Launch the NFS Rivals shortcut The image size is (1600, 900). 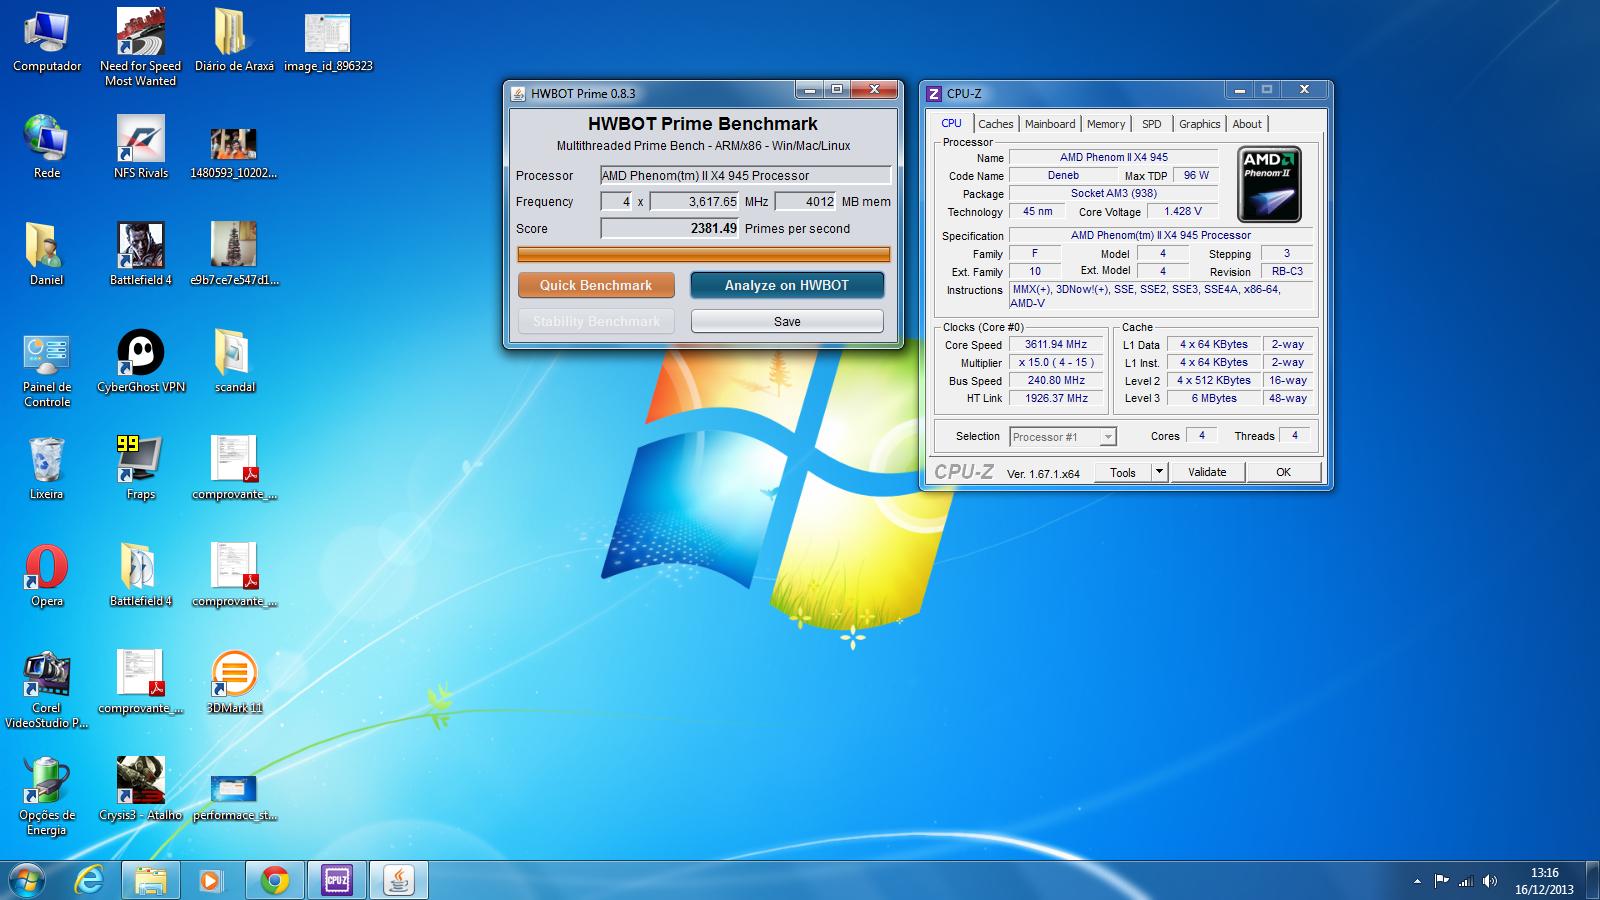pyautogui.click(x=140, y=147)
